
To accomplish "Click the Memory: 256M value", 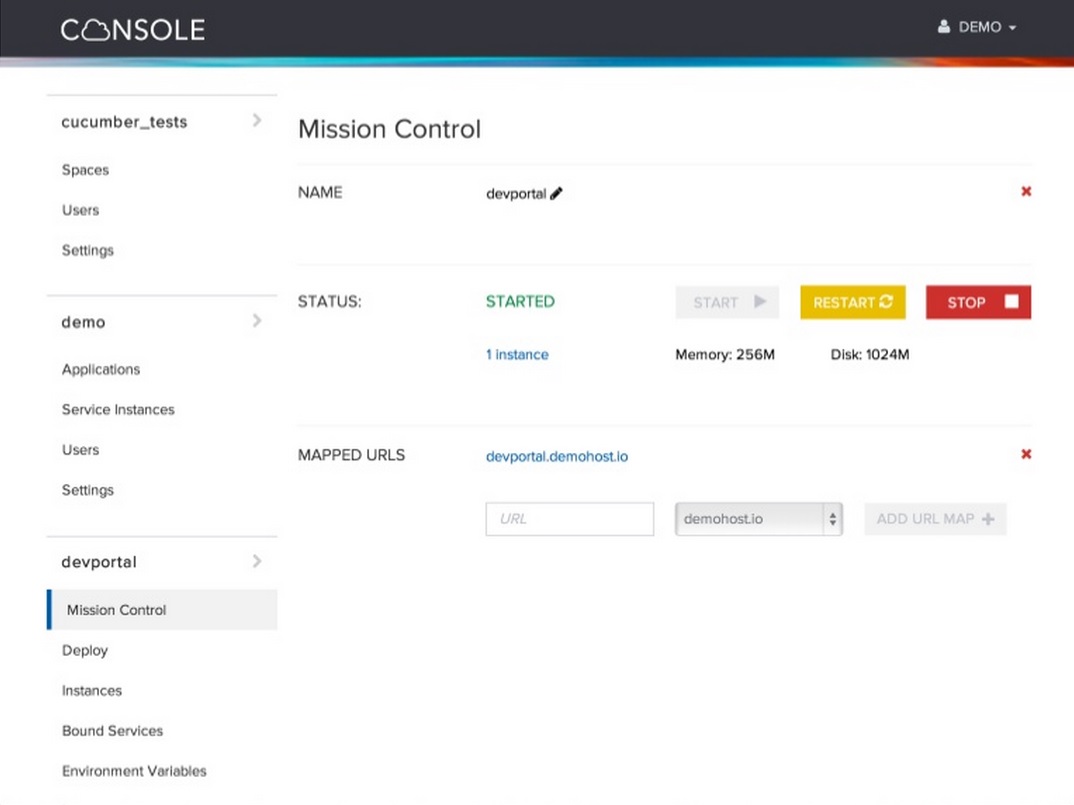I will click(x=725, y=354).
